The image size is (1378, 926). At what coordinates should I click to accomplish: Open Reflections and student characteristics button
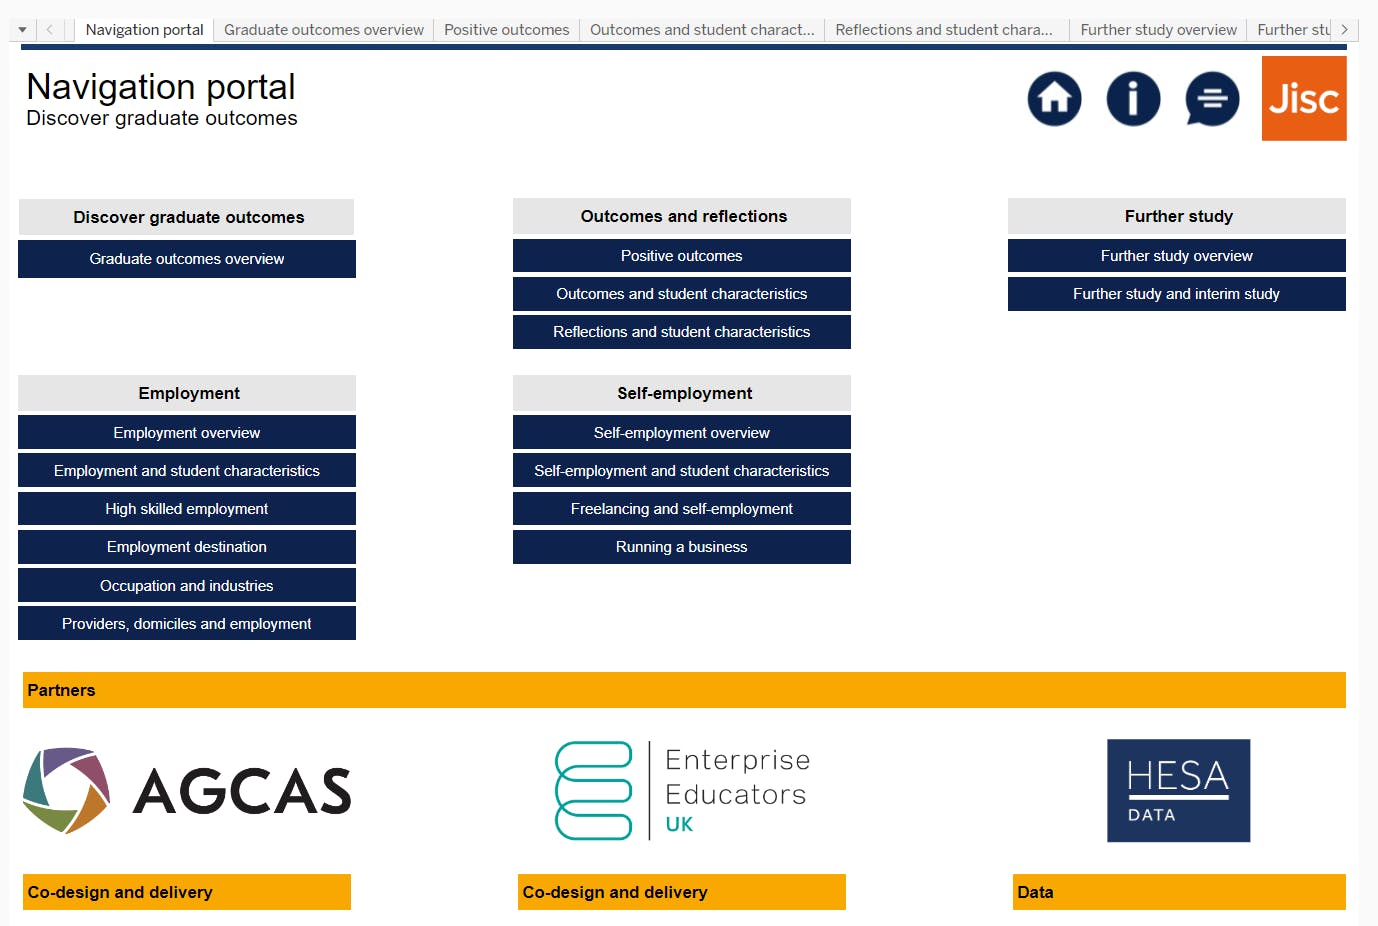click(x=682, y=332)
